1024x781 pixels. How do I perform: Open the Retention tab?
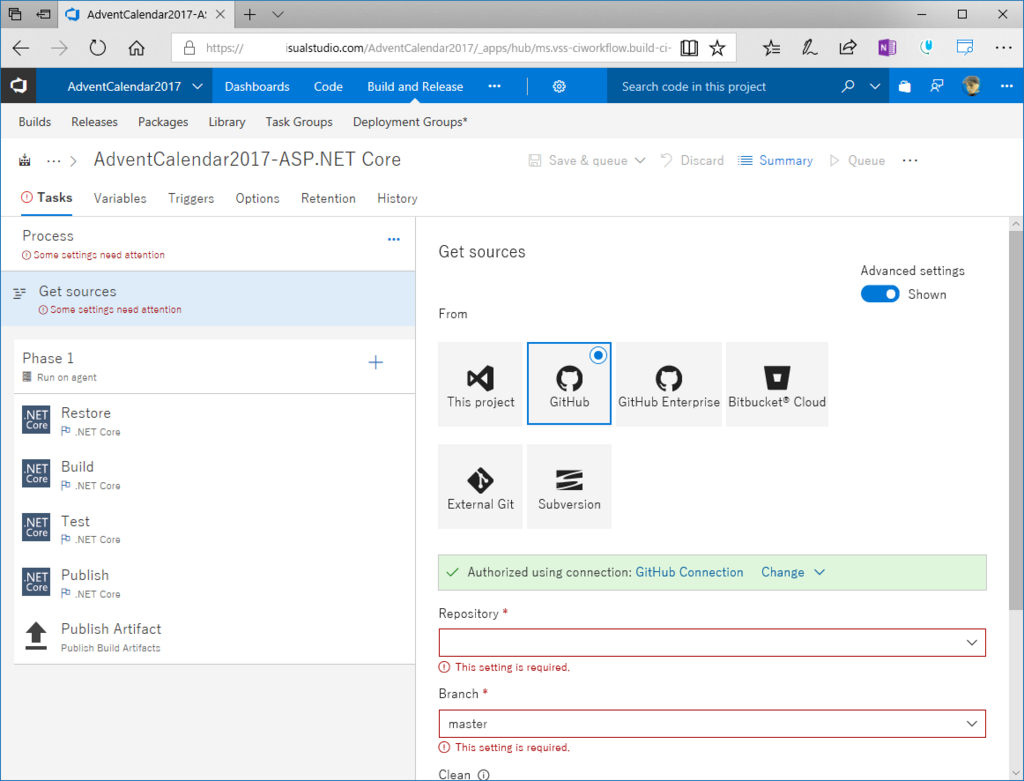click(328, 199)
